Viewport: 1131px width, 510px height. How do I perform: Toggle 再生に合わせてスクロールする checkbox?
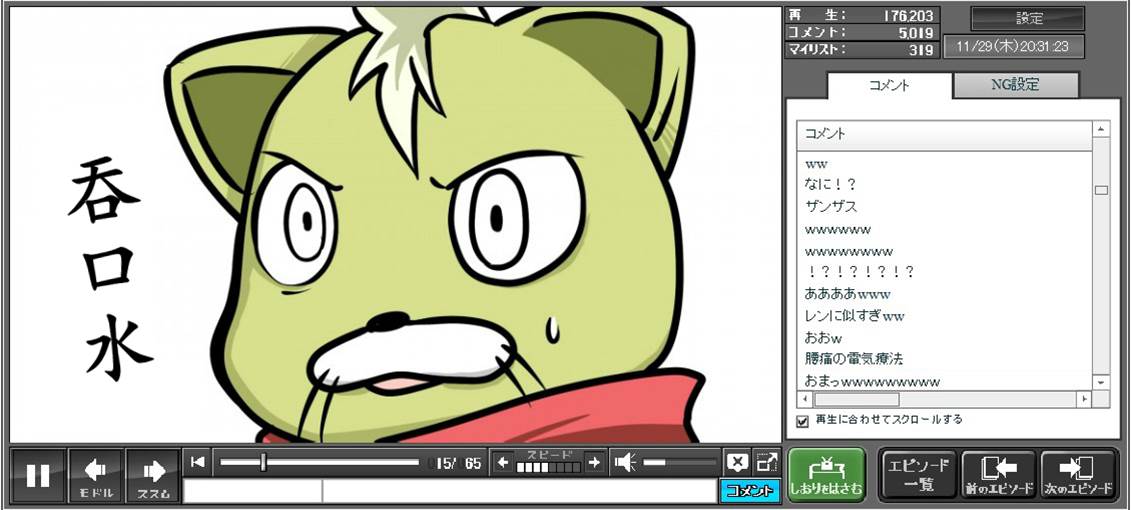pyautogui.click(x=802, y=421)
